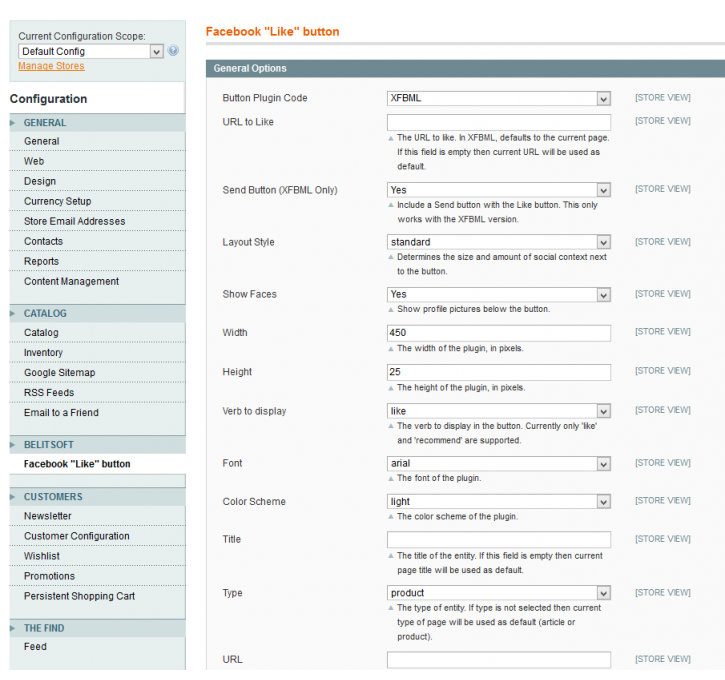Collapse the General Options fieldset header
Image resolution: width=725 pixels, height=680 pixels.
(x=465, y=68)
